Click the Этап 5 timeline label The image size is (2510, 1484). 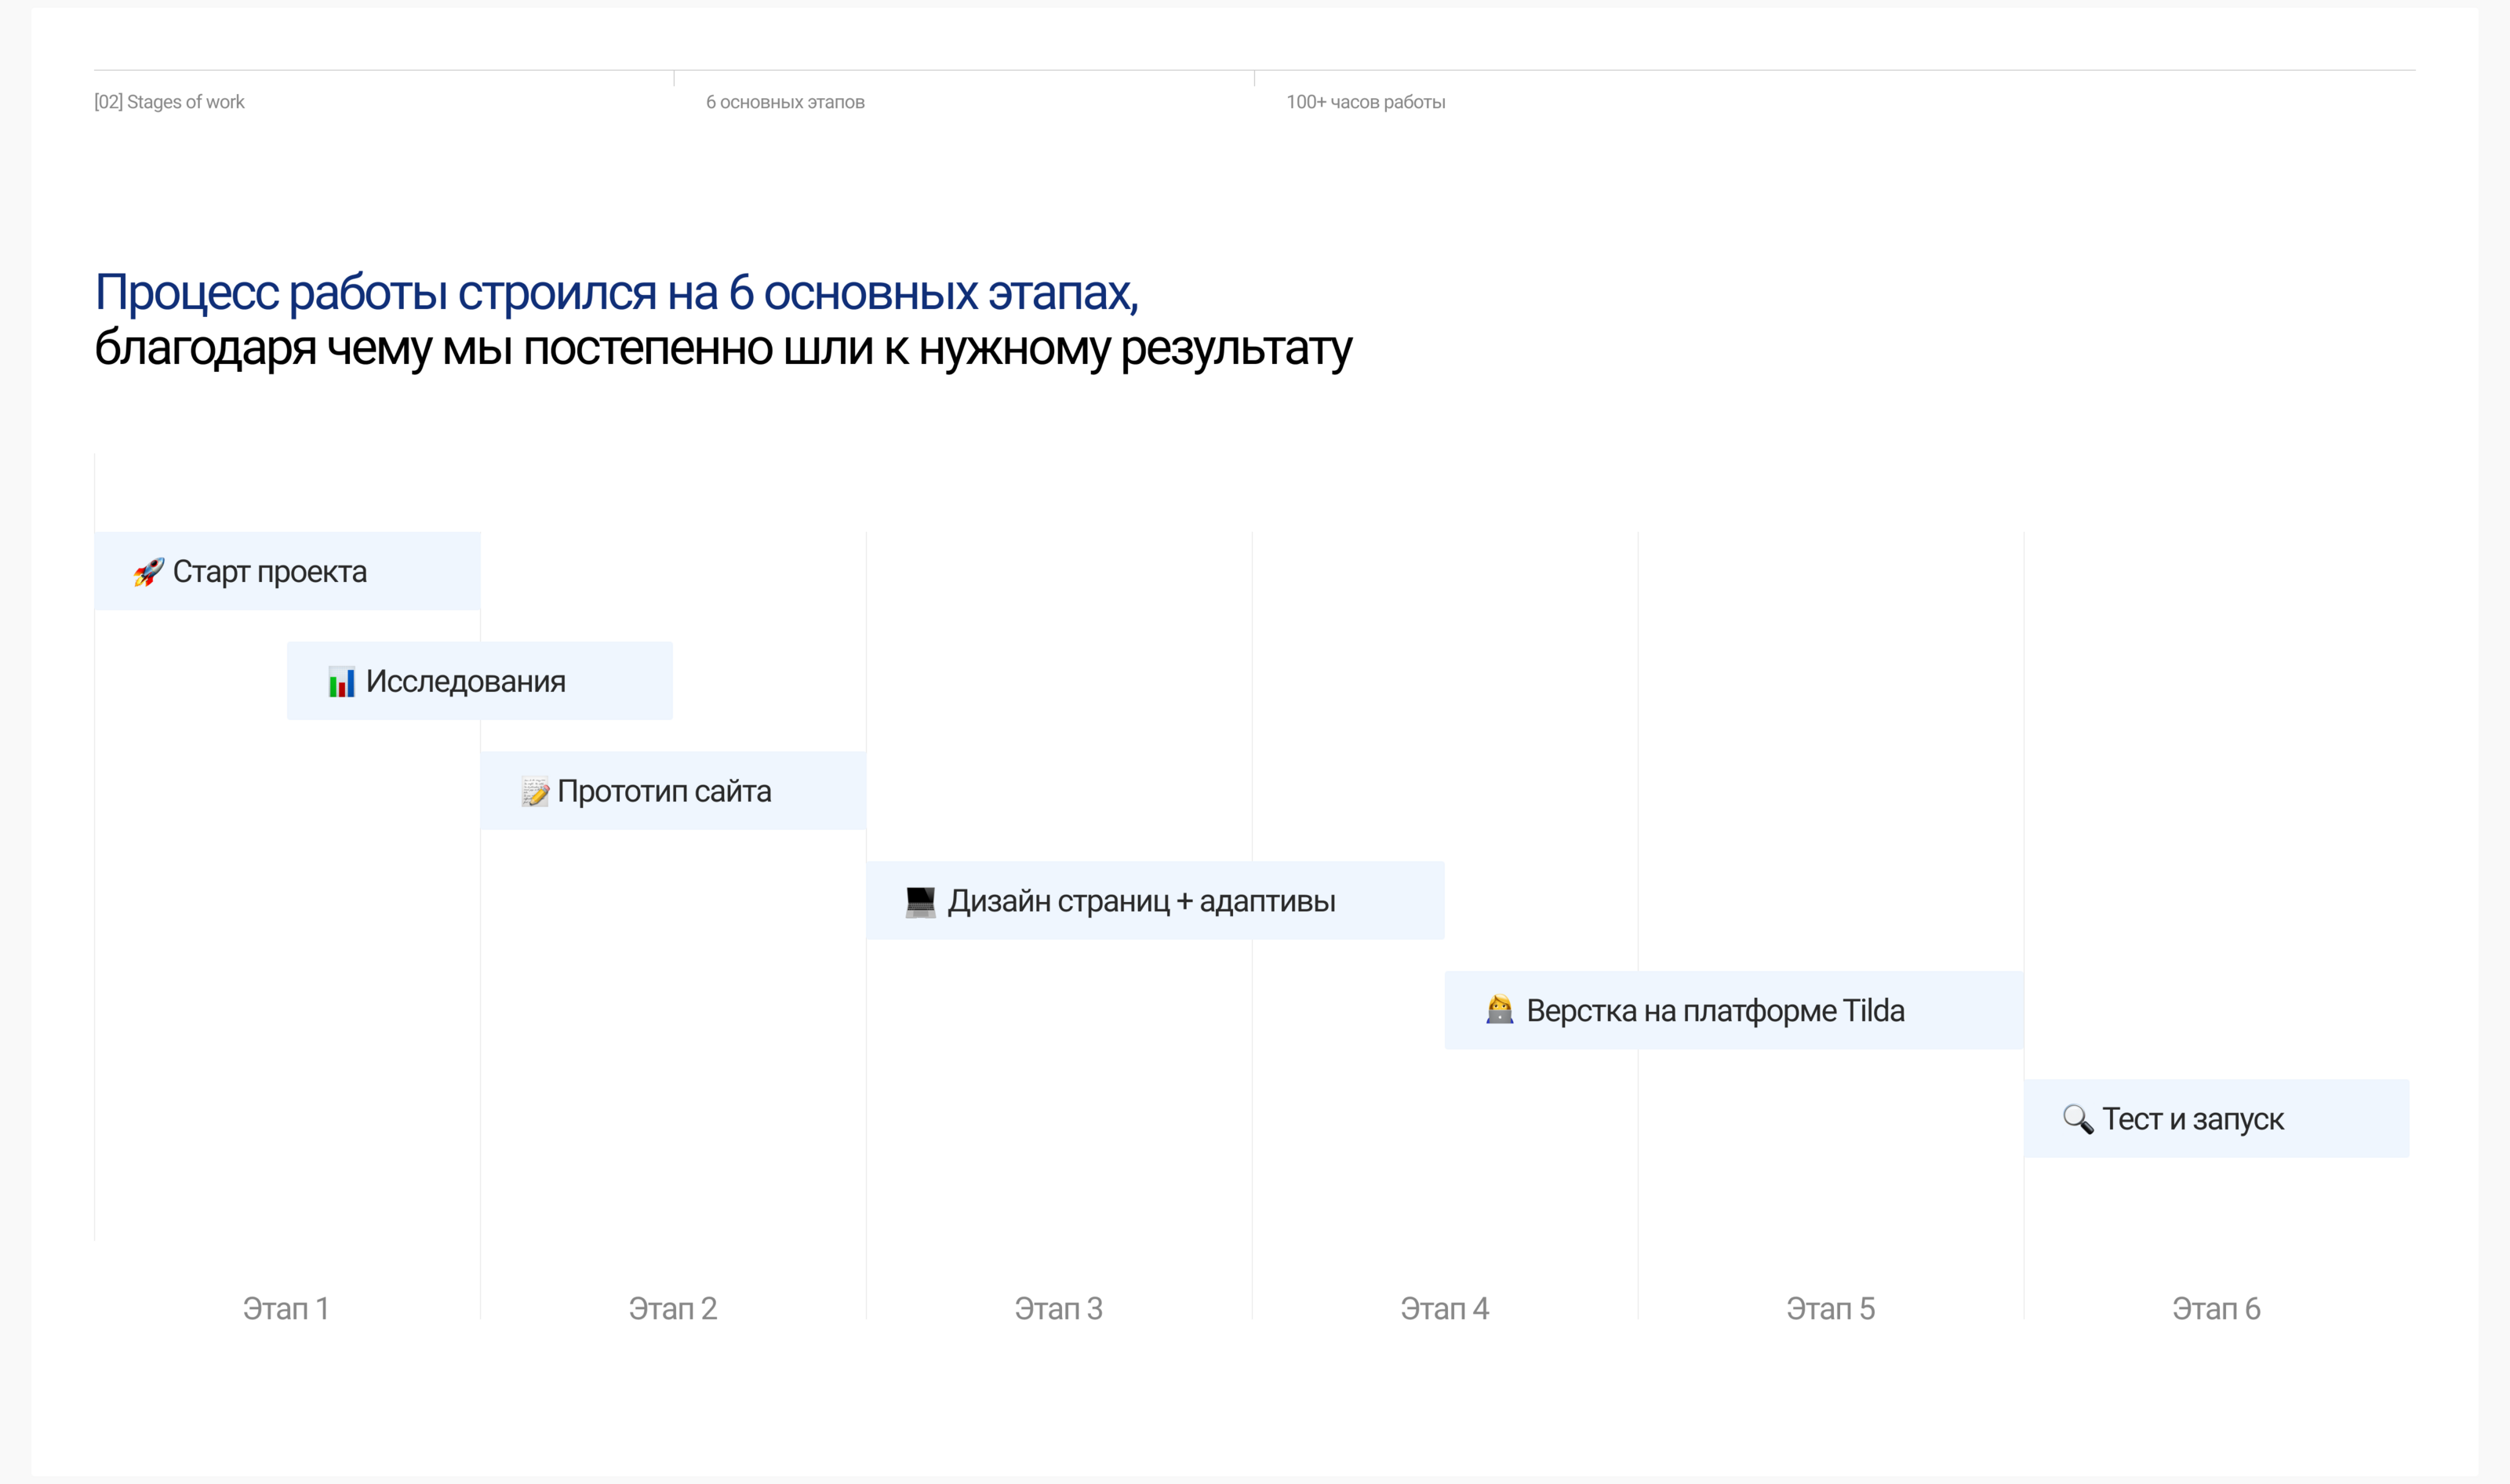tap(1830, 1309)
